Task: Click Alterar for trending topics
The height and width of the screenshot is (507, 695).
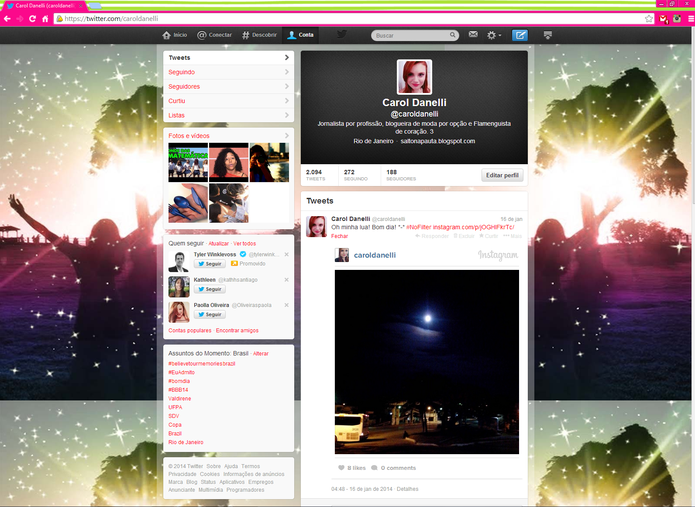Action: pos(261,354)
